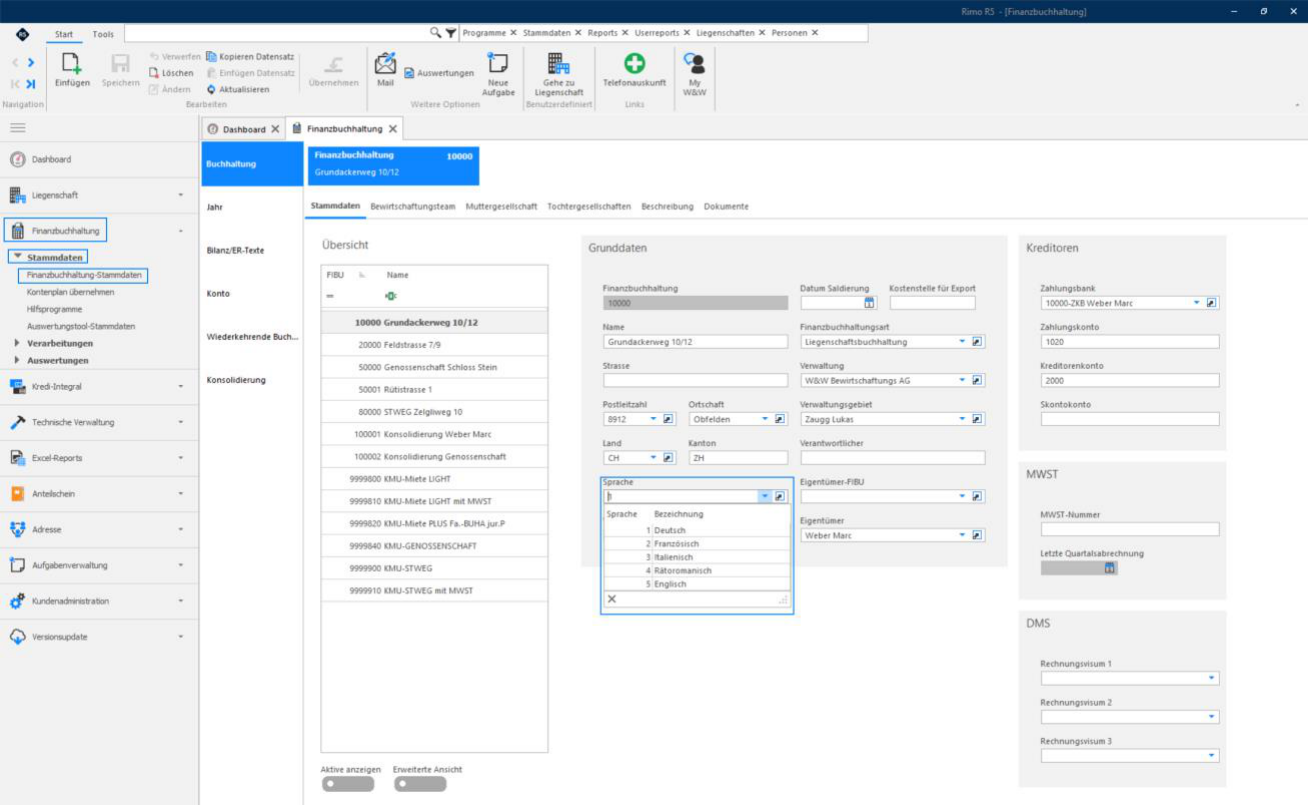Open the Eigentümer-FIBU dropdown

[x=963, y=496]
